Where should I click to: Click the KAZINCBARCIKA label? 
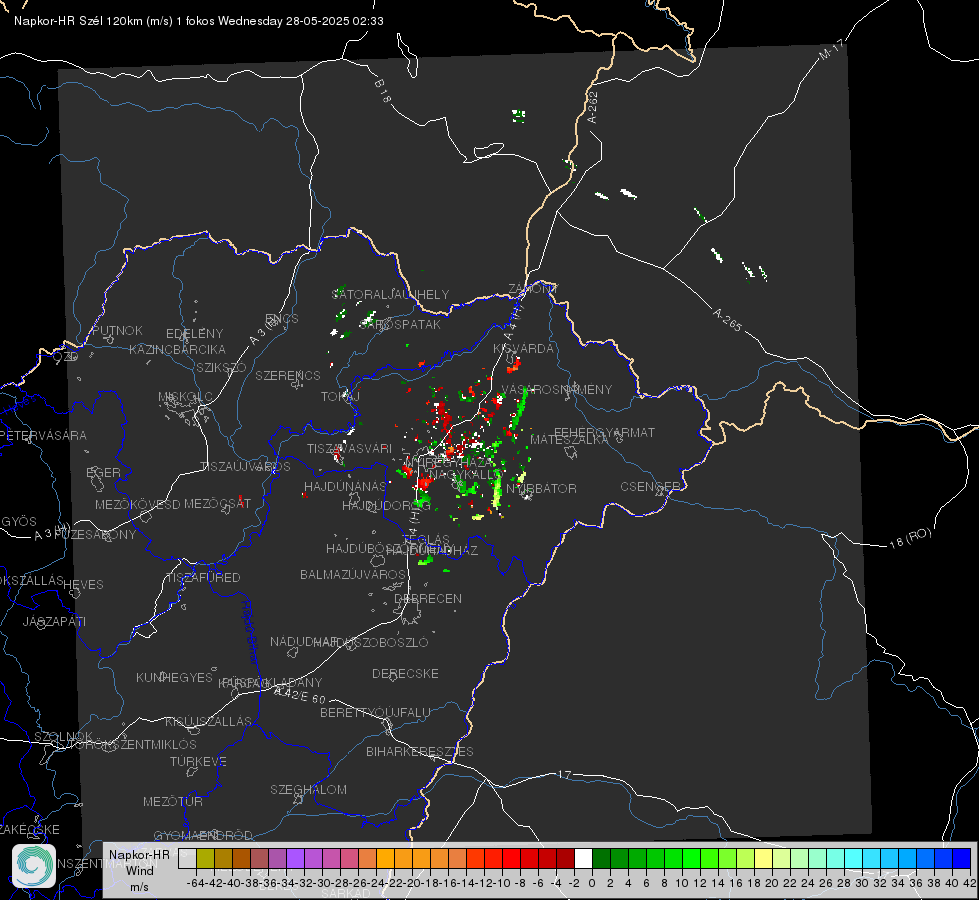tap(177, 350)
